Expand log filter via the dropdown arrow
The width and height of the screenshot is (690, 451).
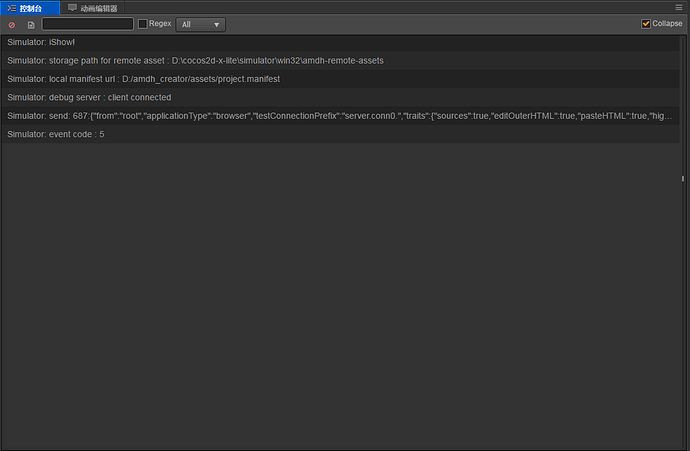pyautogui.click(x=217, y=25)
